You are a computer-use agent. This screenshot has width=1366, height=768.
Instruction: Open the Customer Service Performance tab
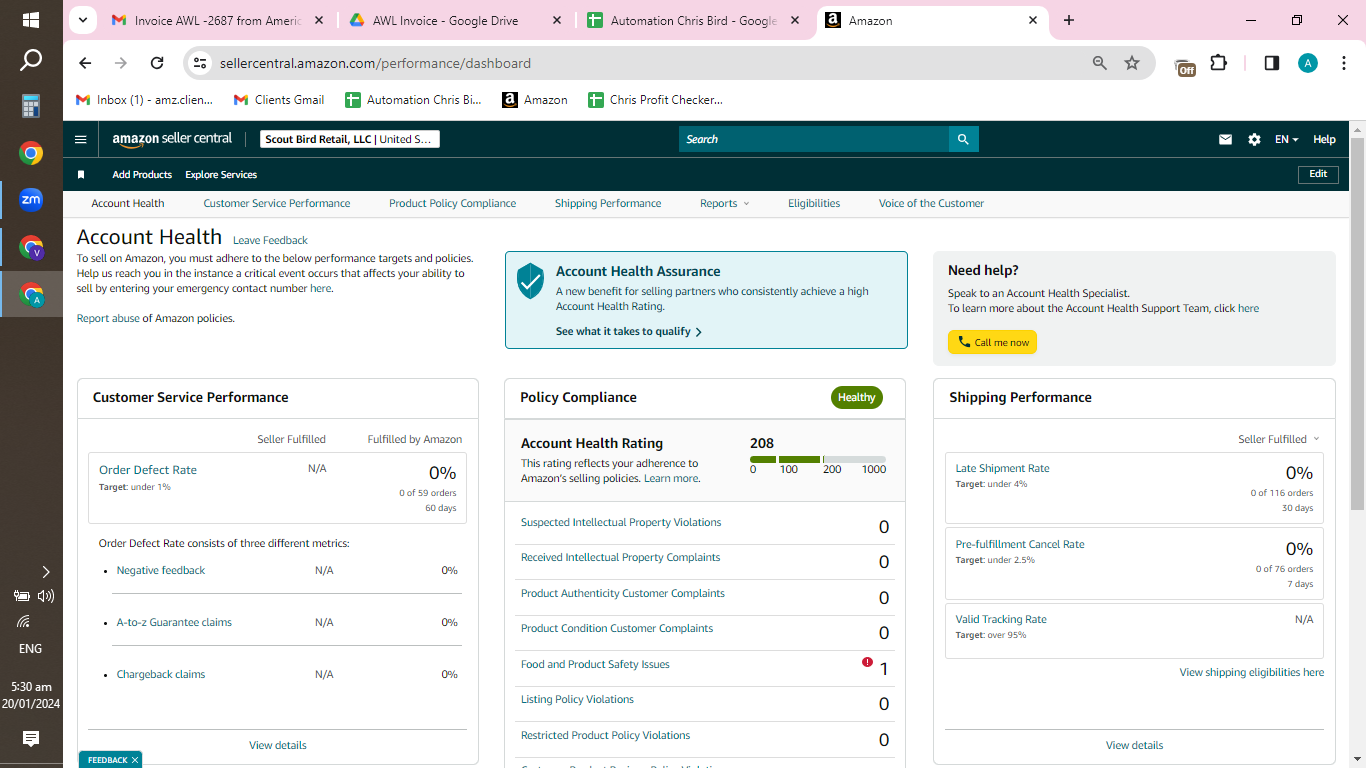(277, 203)
